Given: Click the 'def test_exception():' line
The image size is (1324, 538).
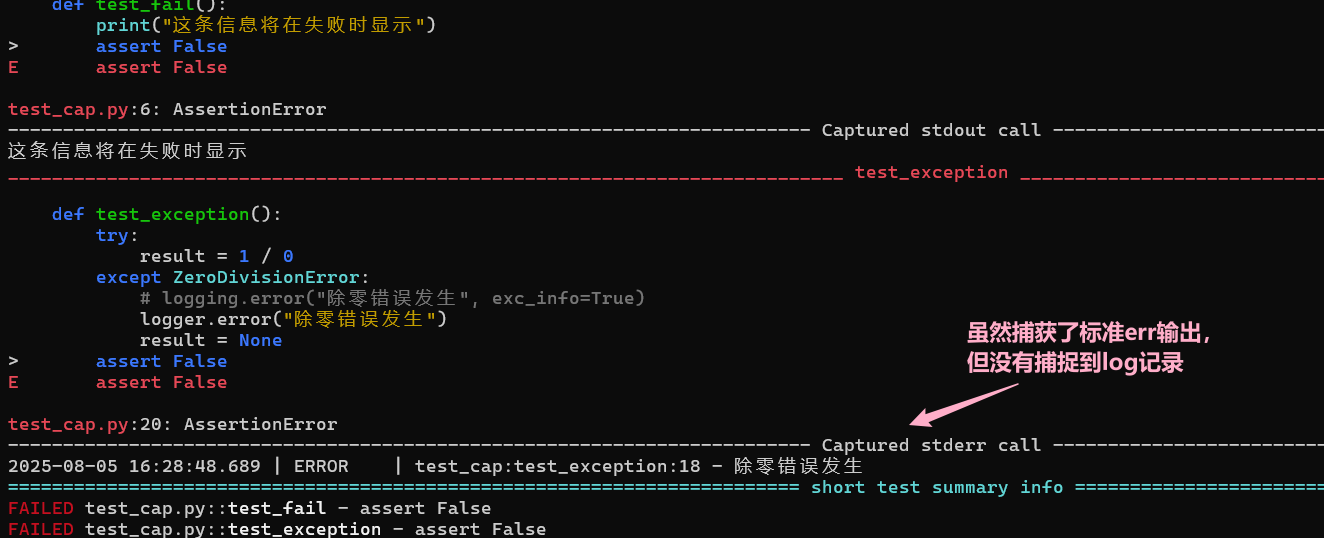Looking at the screenshot, I should 167,214.
